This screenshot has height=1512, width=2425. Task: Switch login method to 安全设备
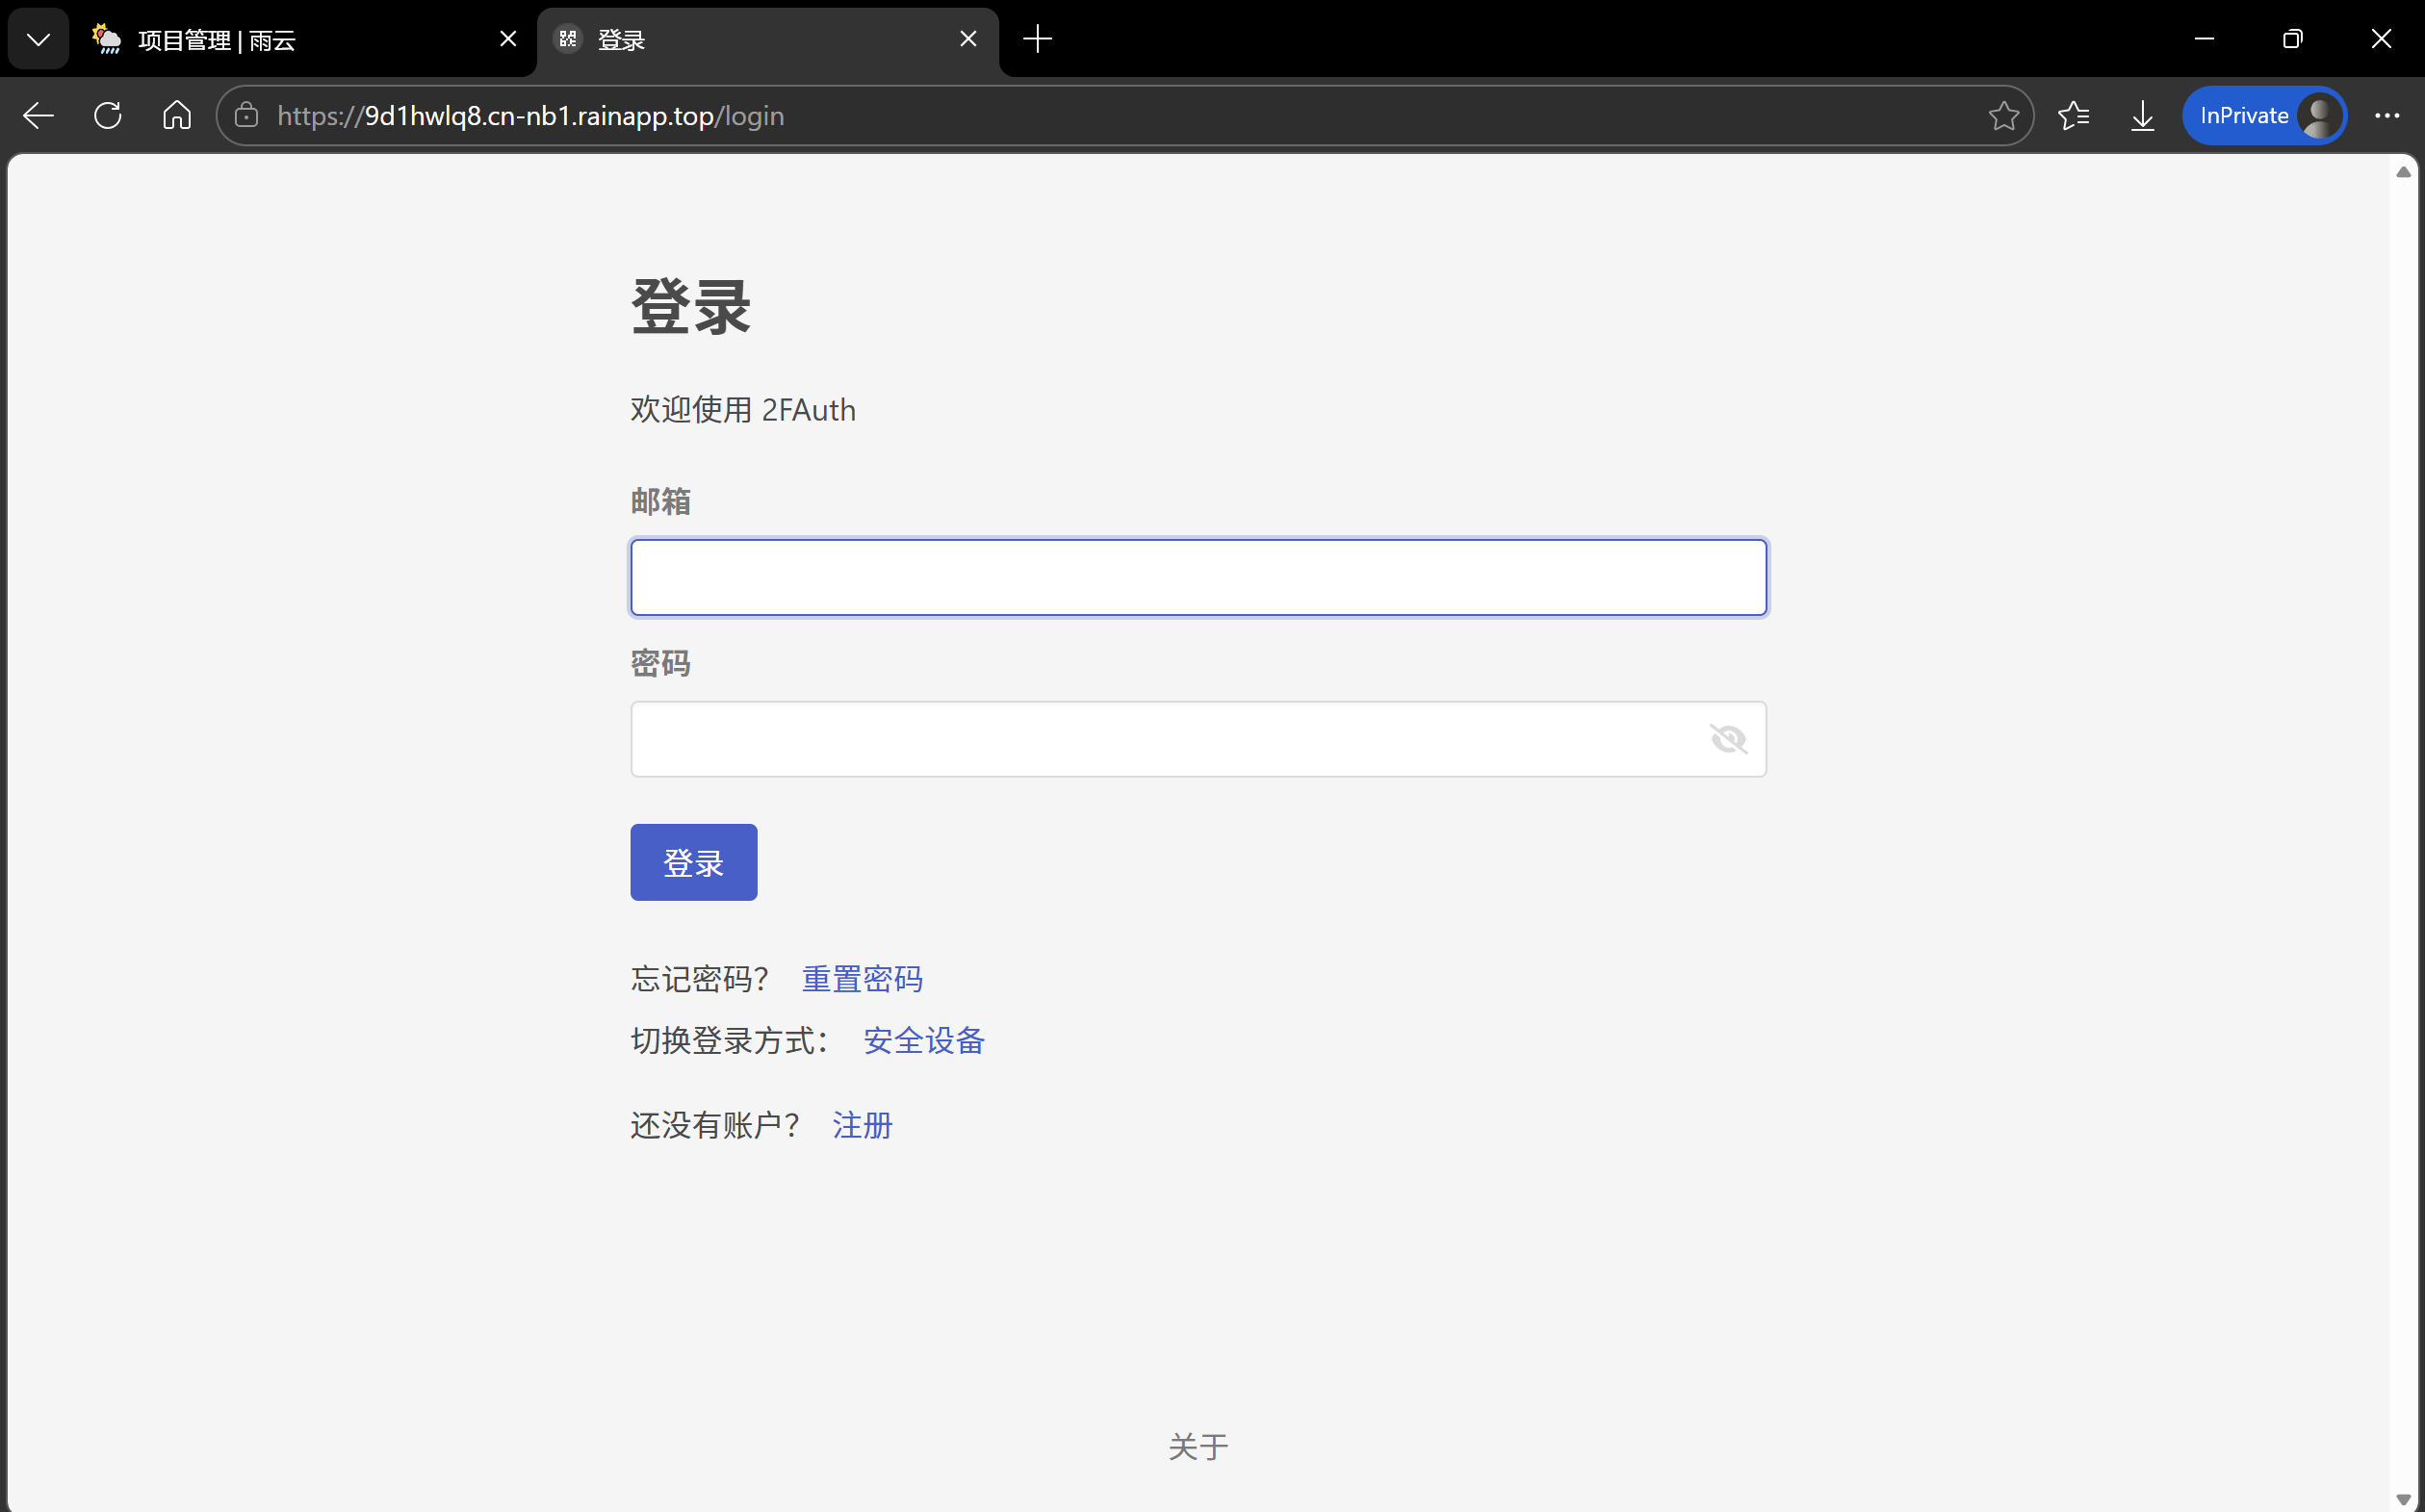point(924,1041)
